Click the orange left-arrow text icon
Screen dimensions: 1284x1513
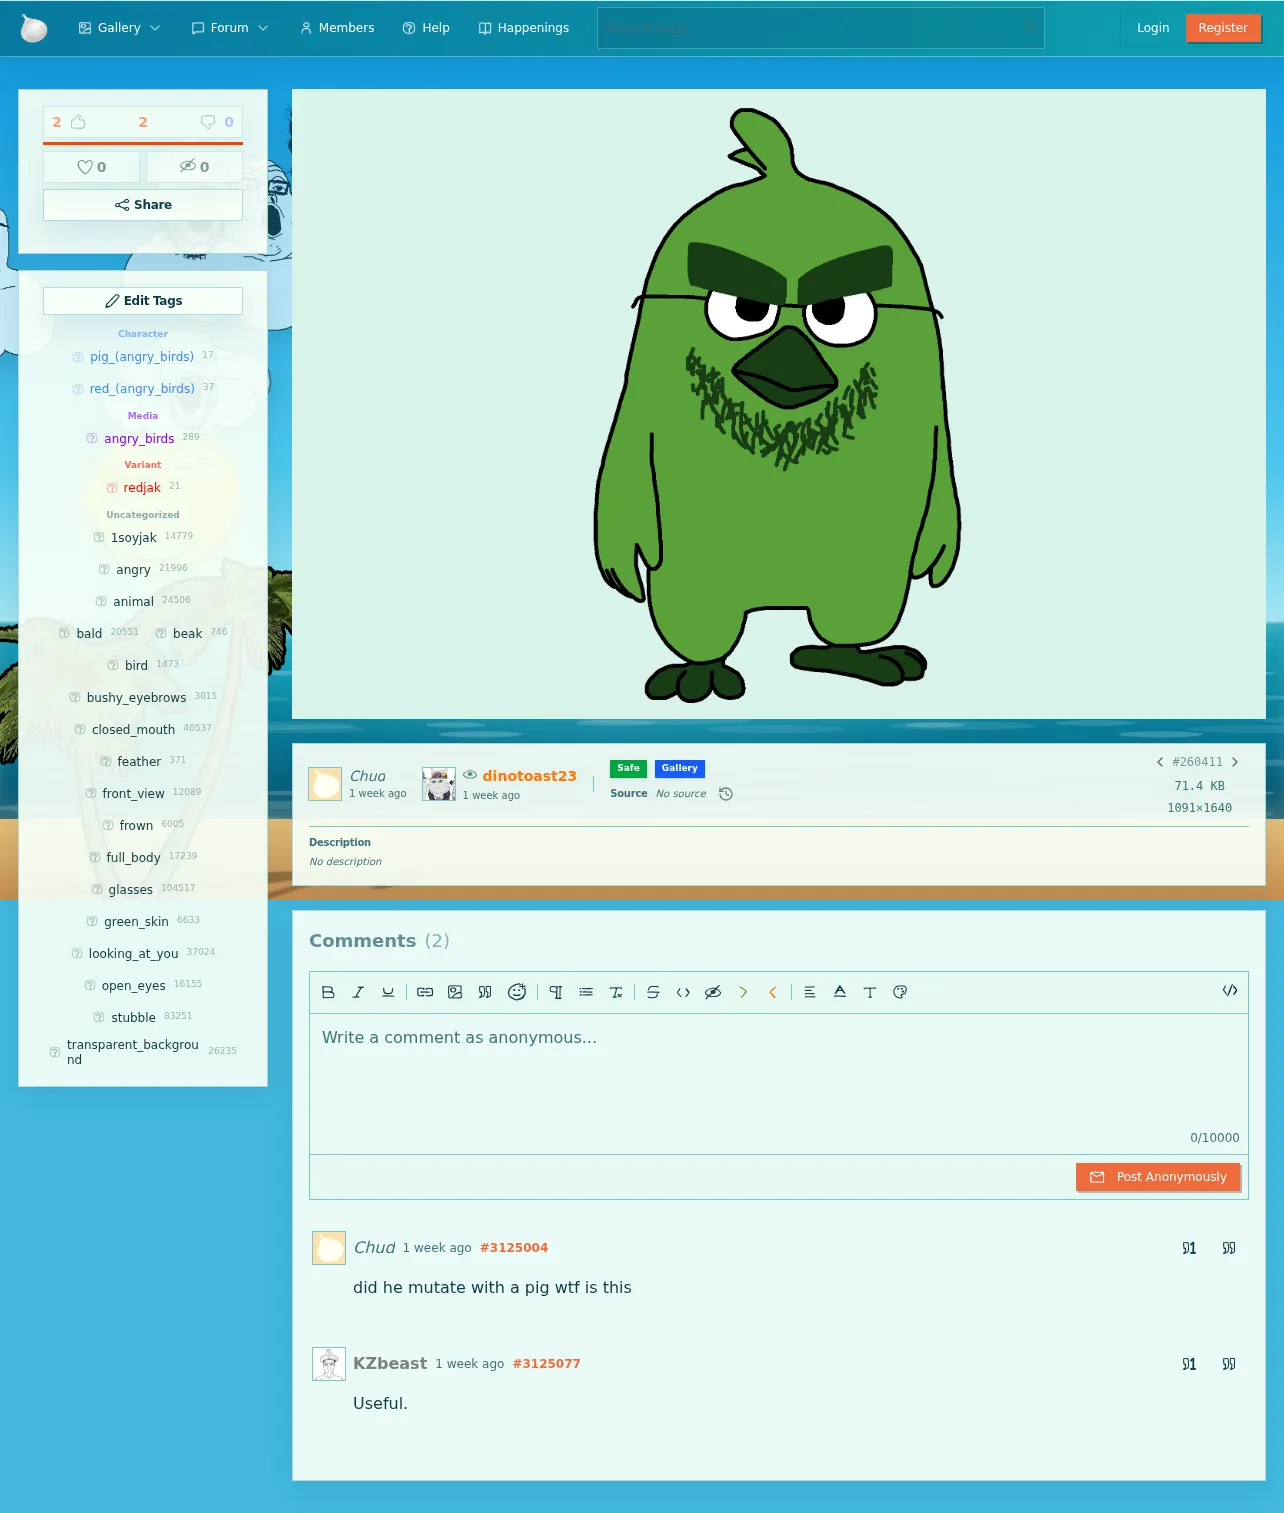[x=773, y=992]
